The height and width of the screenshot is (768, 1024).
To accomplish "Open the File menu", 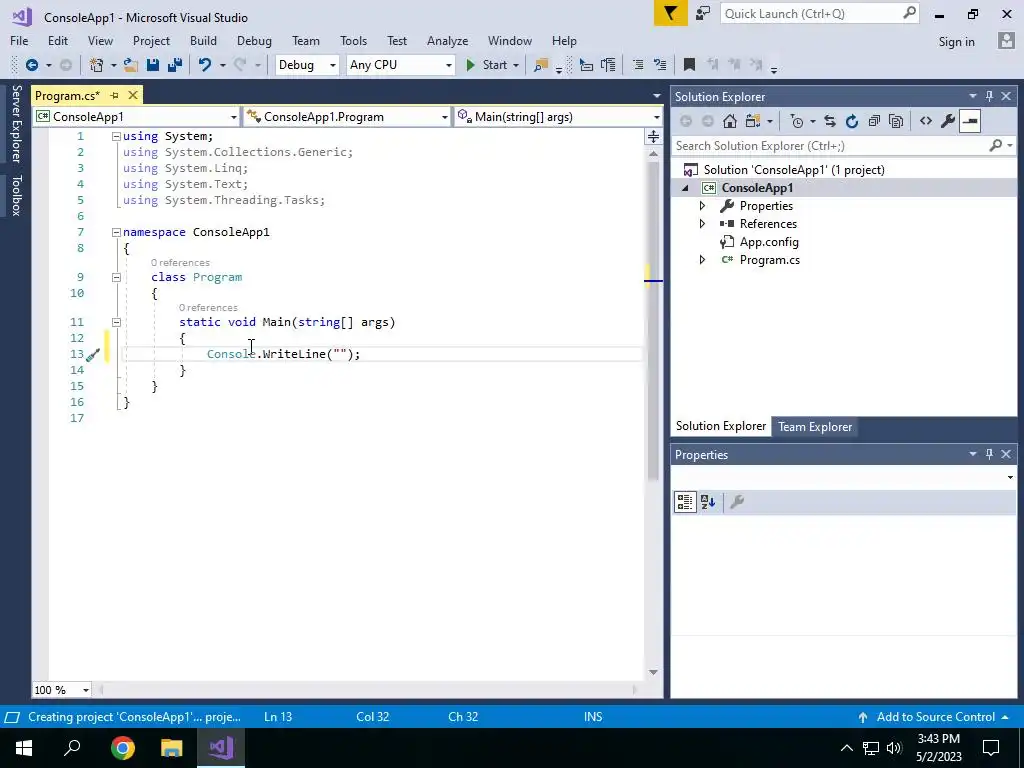I will 19,40.
